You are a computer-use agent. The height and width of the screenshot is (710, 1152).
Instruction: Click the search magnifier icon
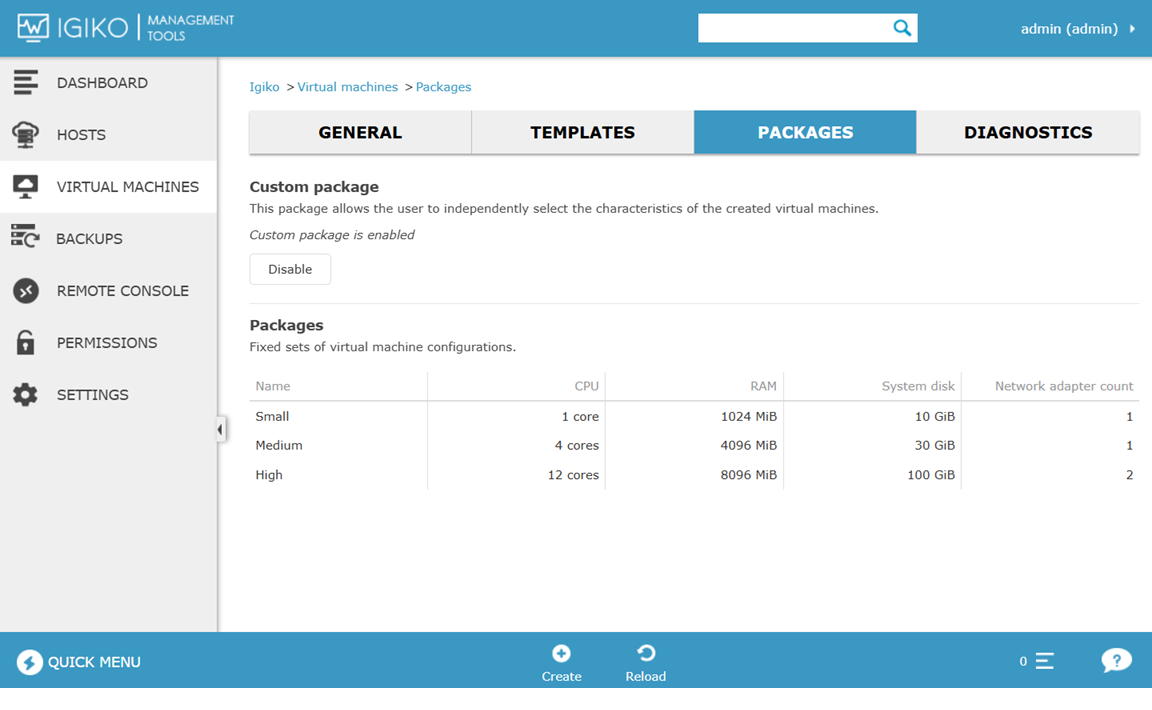901,28
